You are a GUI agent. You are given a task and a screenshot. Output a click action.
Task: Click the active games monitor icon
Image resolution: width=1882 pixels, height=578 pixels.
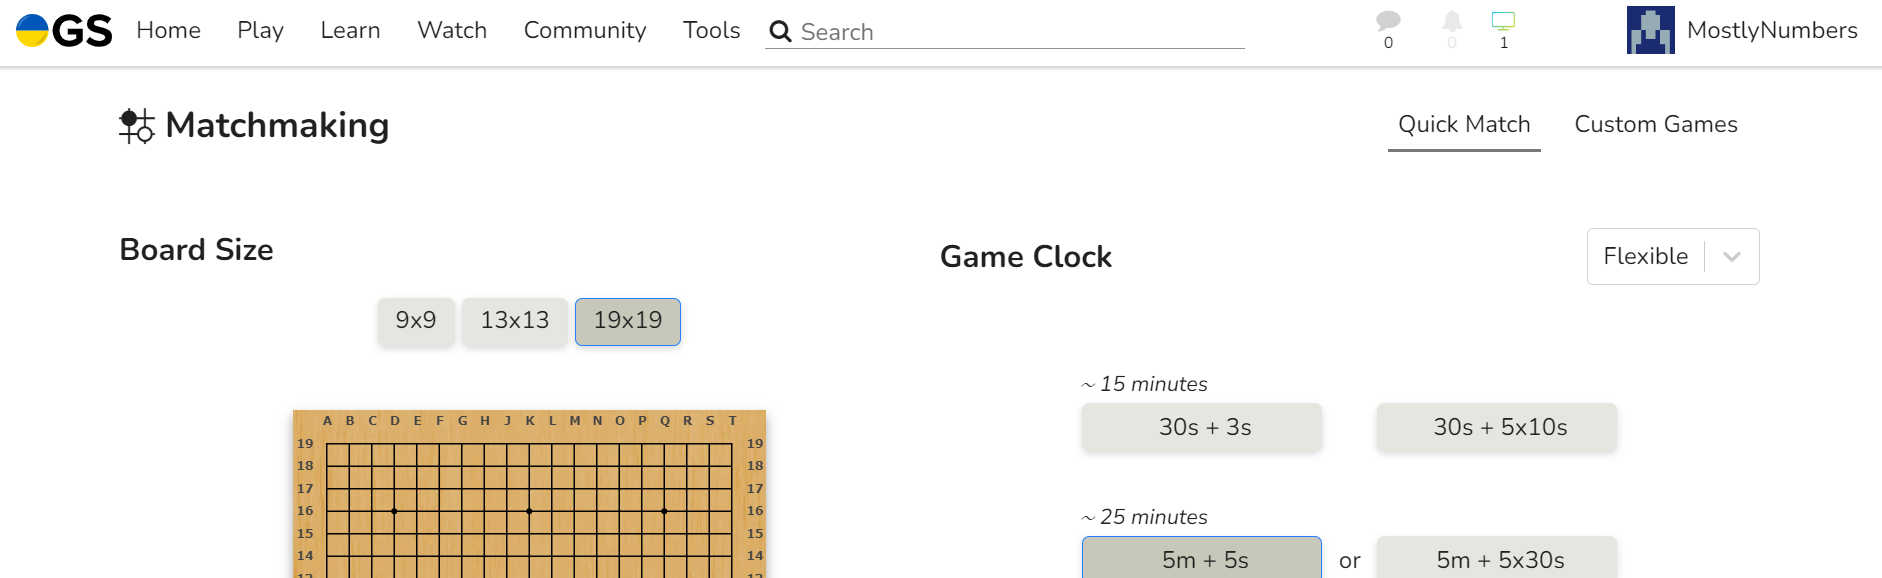pos(1503,22)
